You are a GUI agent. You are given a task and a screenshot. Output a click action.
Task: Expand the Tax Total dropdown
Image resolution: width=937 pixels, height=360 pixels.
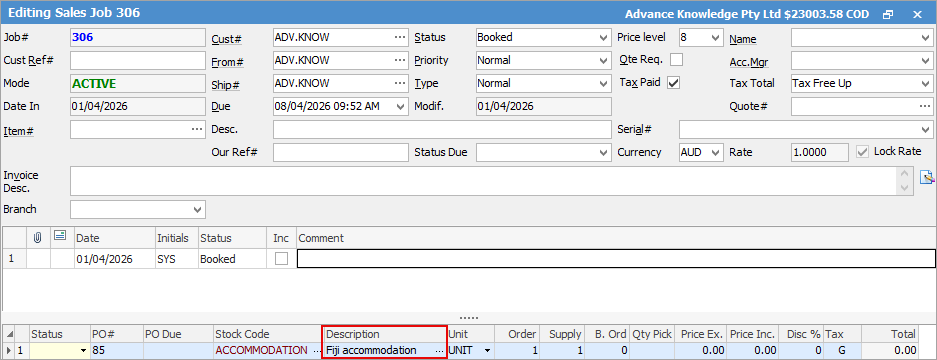pyautogui.click(x=925, y=83)
